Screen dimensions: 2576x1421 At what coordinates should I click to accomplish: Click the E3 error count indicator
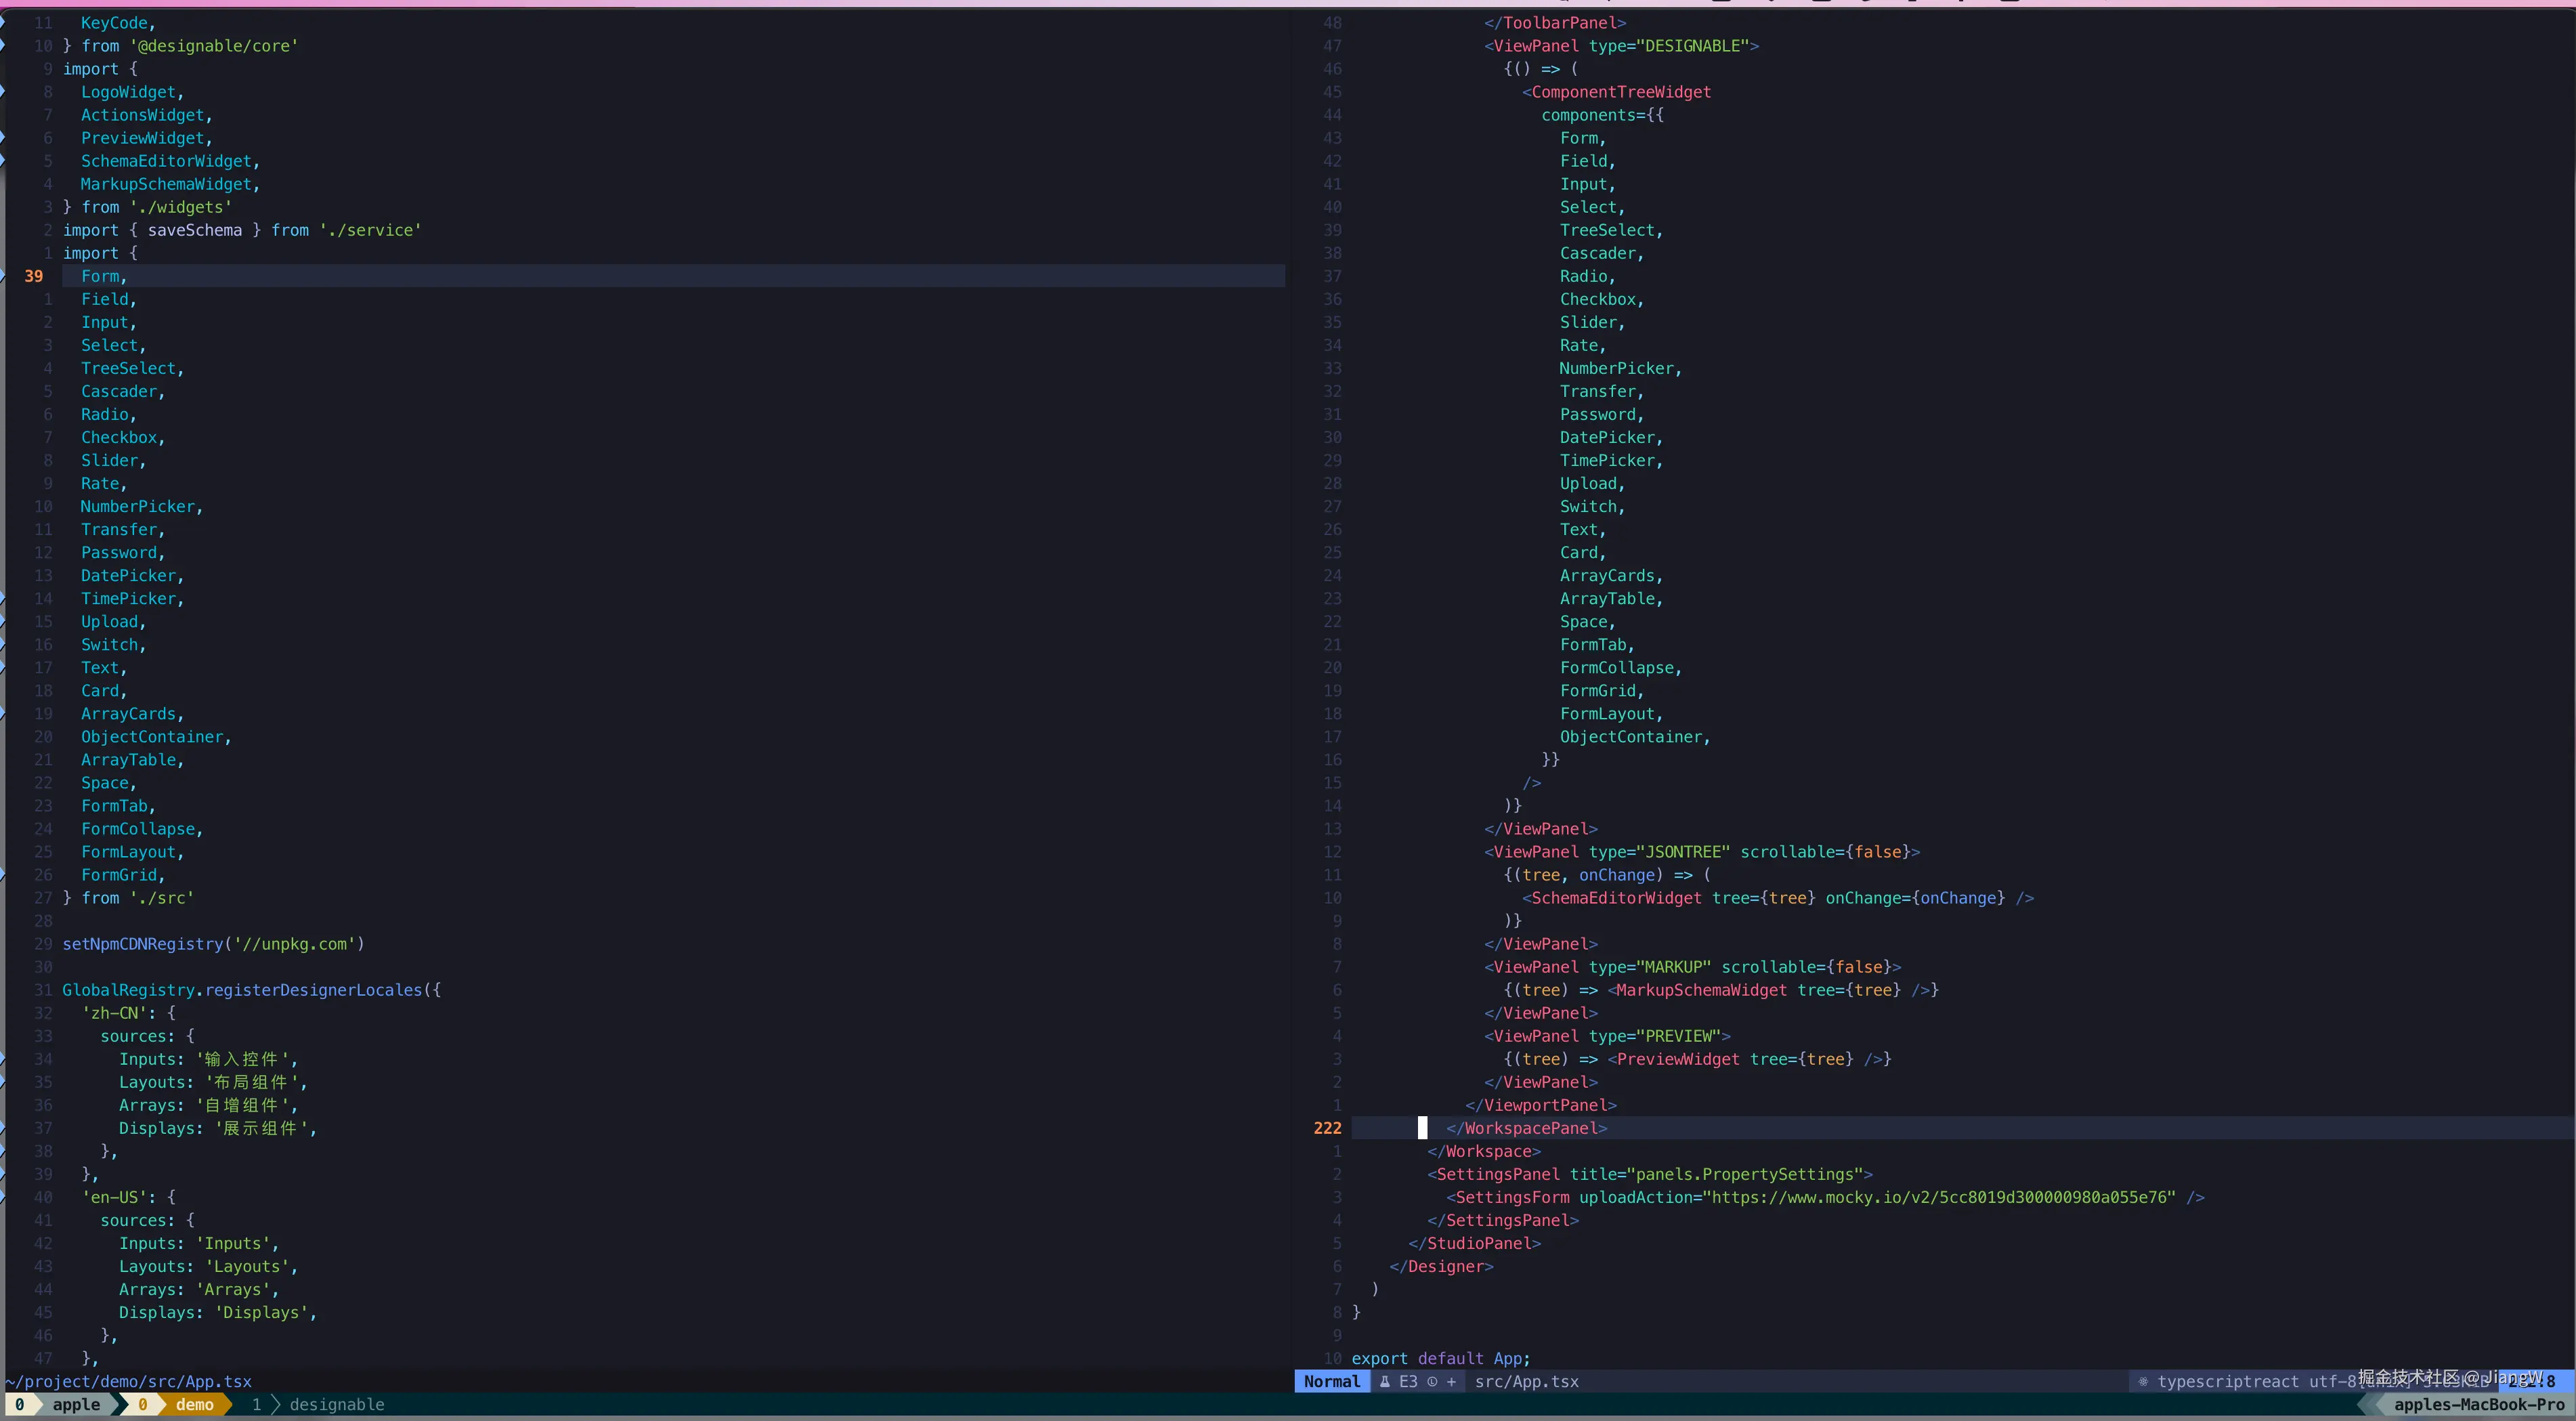1408,1381
